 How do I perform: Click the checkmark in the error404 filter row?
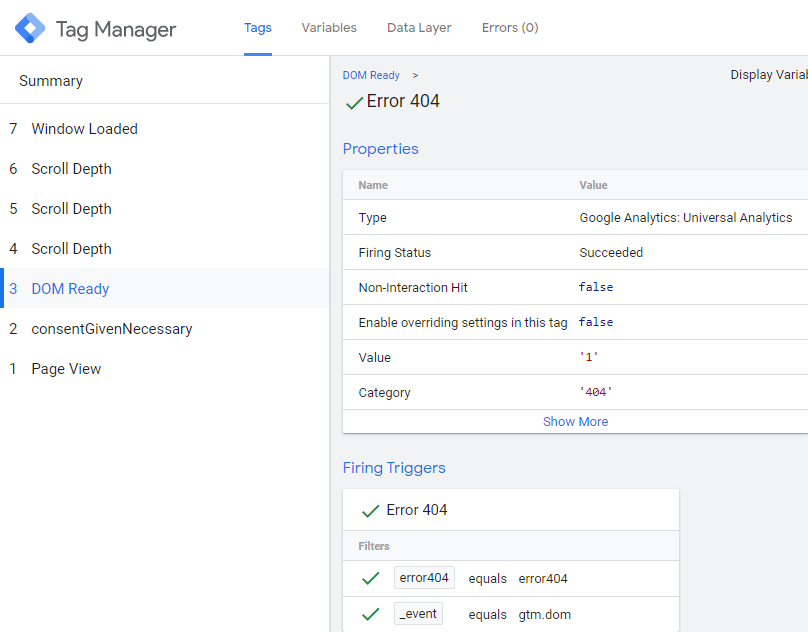pos(371,578)
